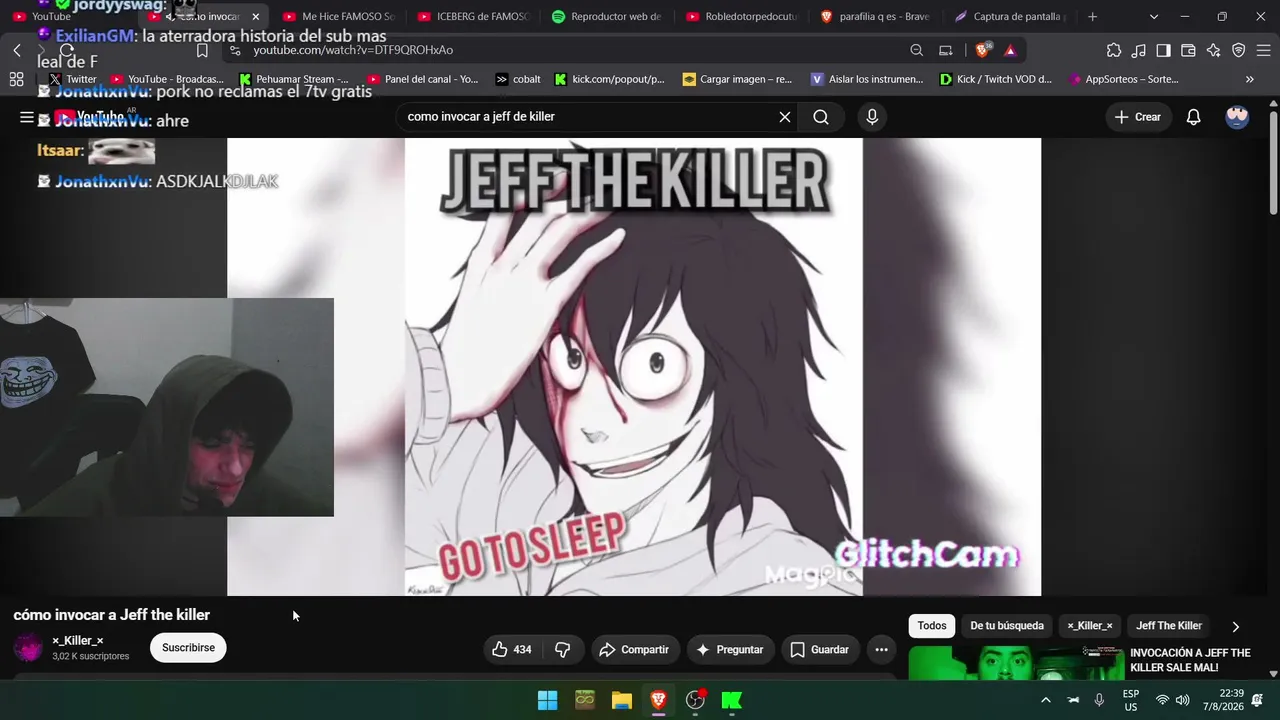Open the YouTube hamburger guide menu
The image size is (1280, 720).
pyautogui.click(x=27, y=117)
